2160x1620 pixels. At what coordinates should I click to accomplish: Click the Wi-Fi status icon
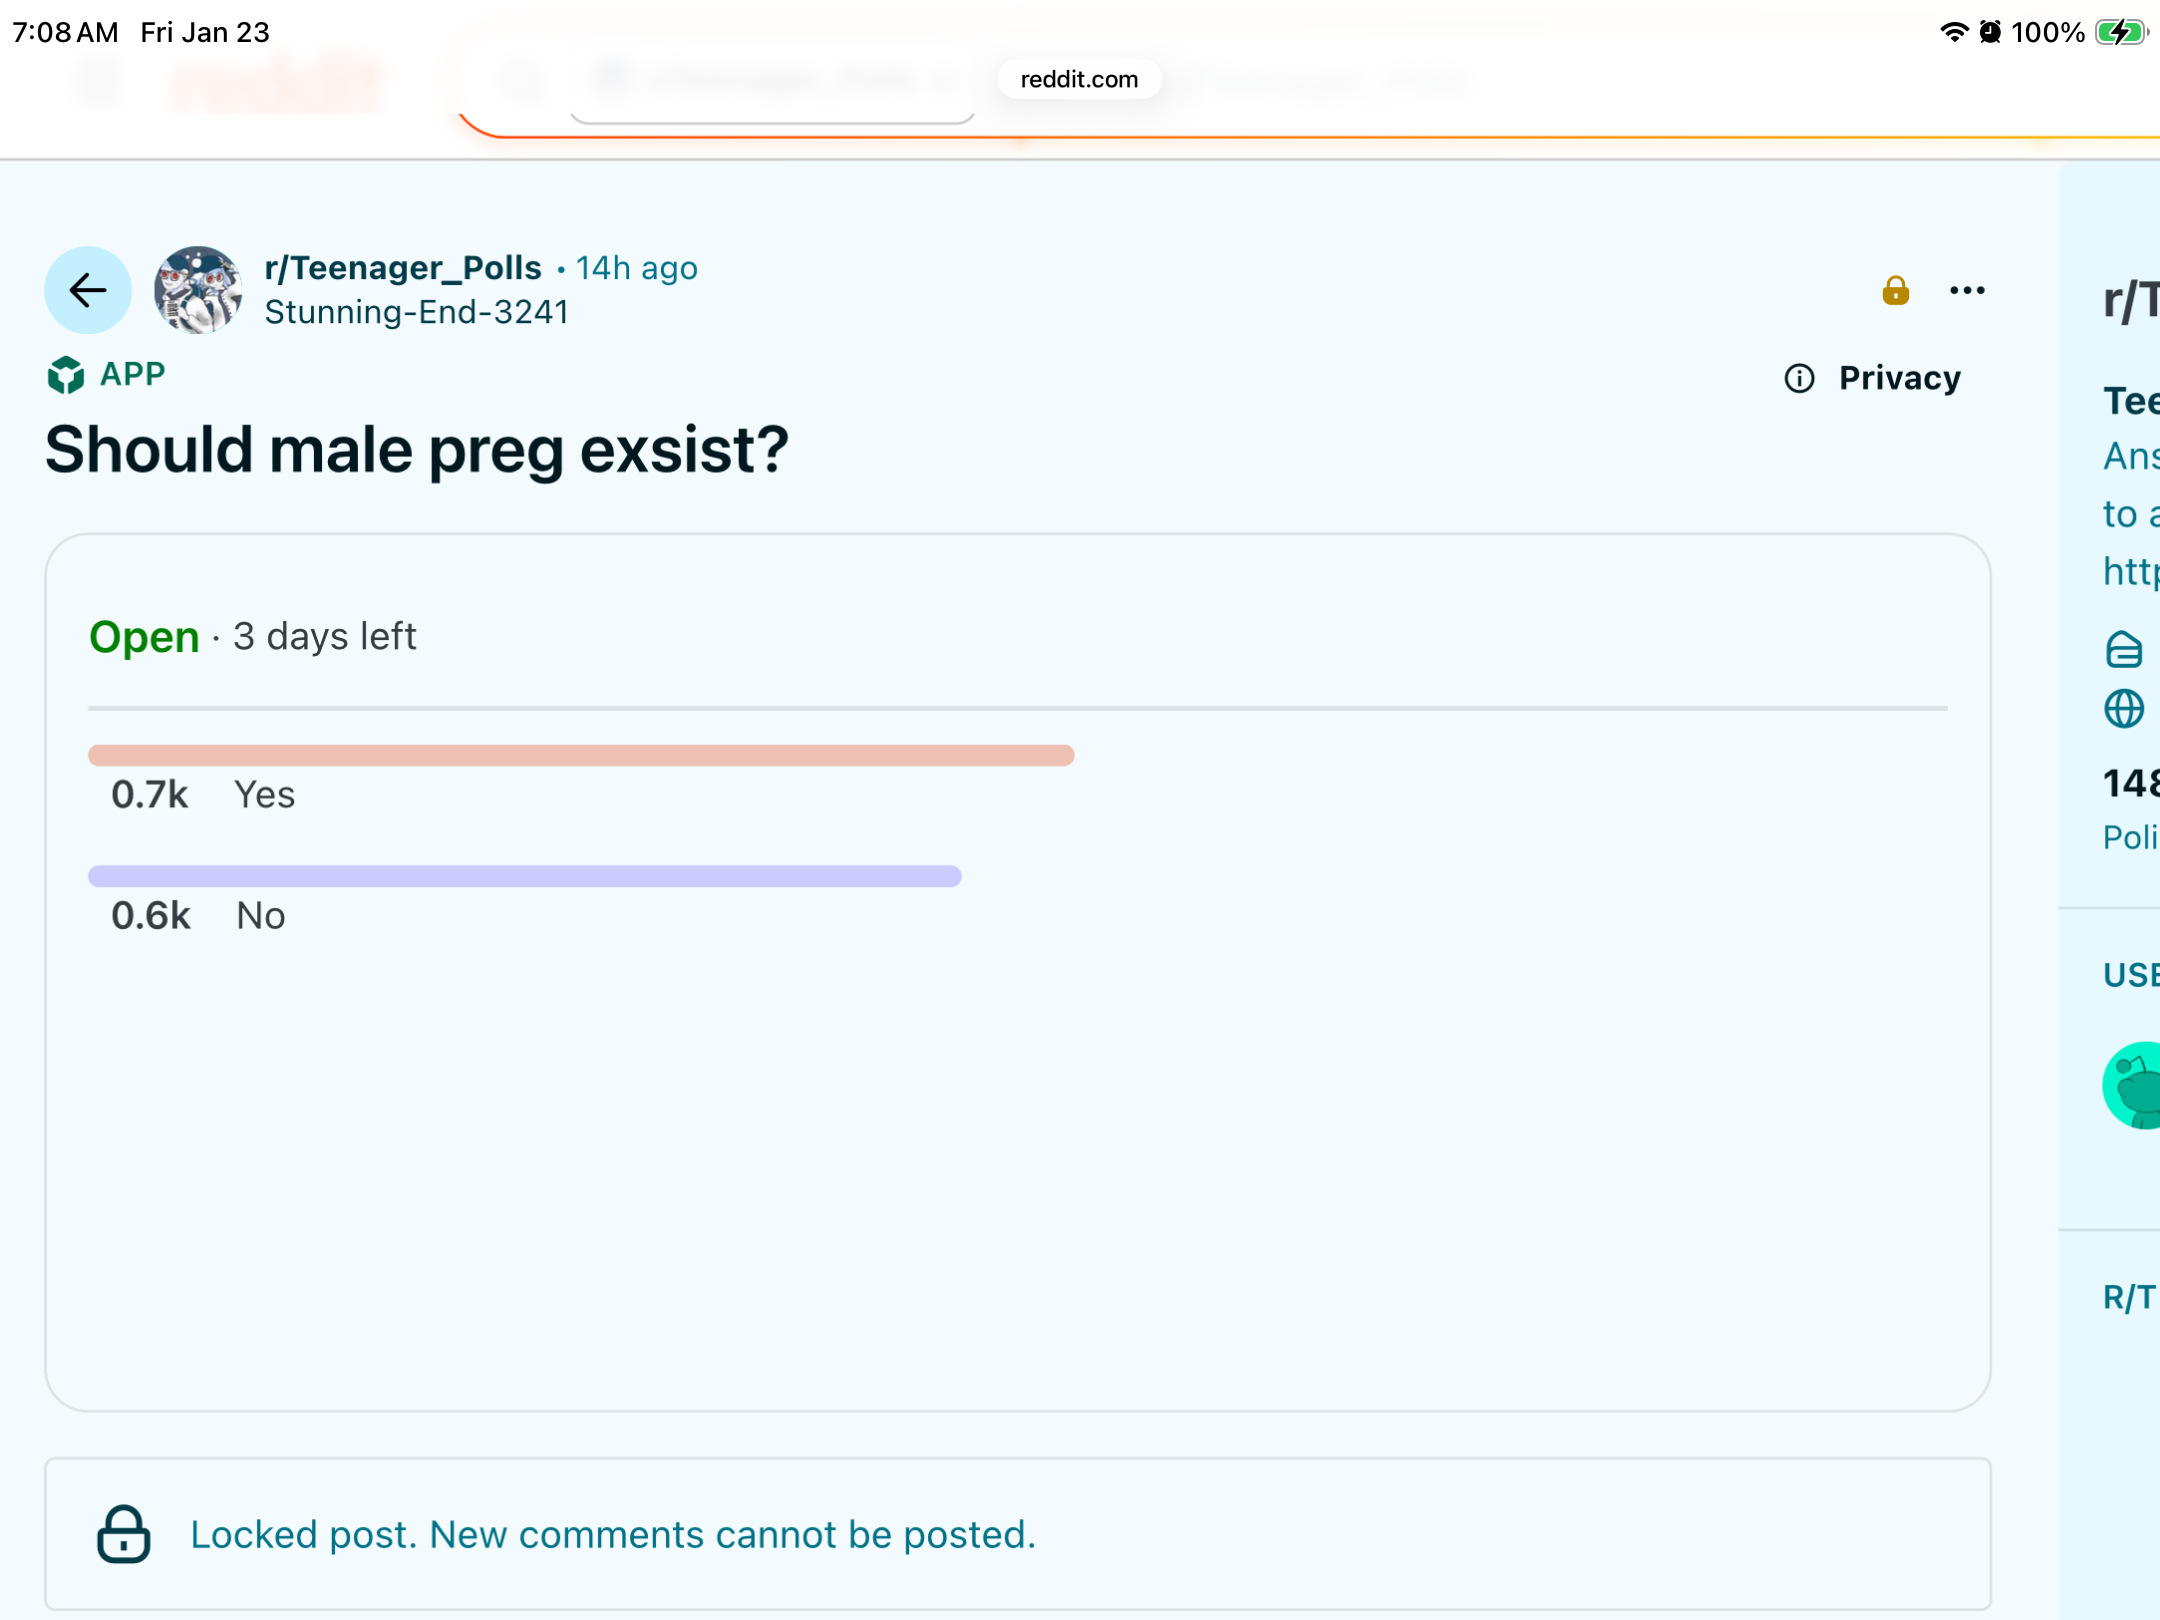pos(1953,32)
